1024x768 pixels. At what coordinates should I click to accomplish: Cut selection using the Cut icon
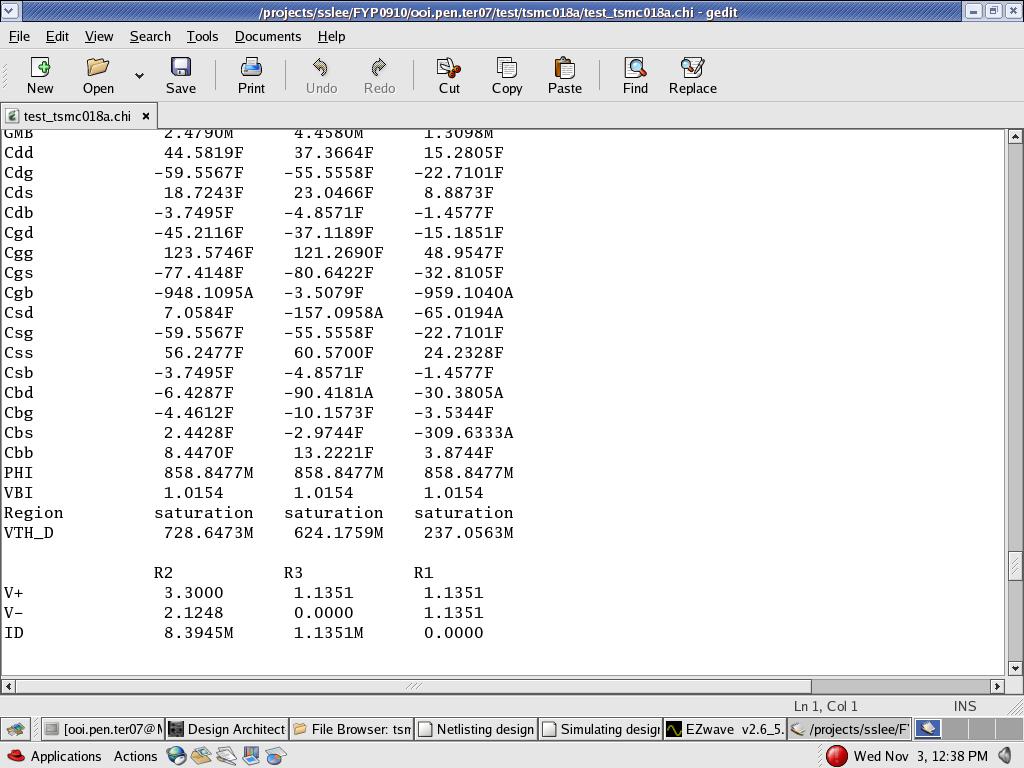[x=449, y=76]
